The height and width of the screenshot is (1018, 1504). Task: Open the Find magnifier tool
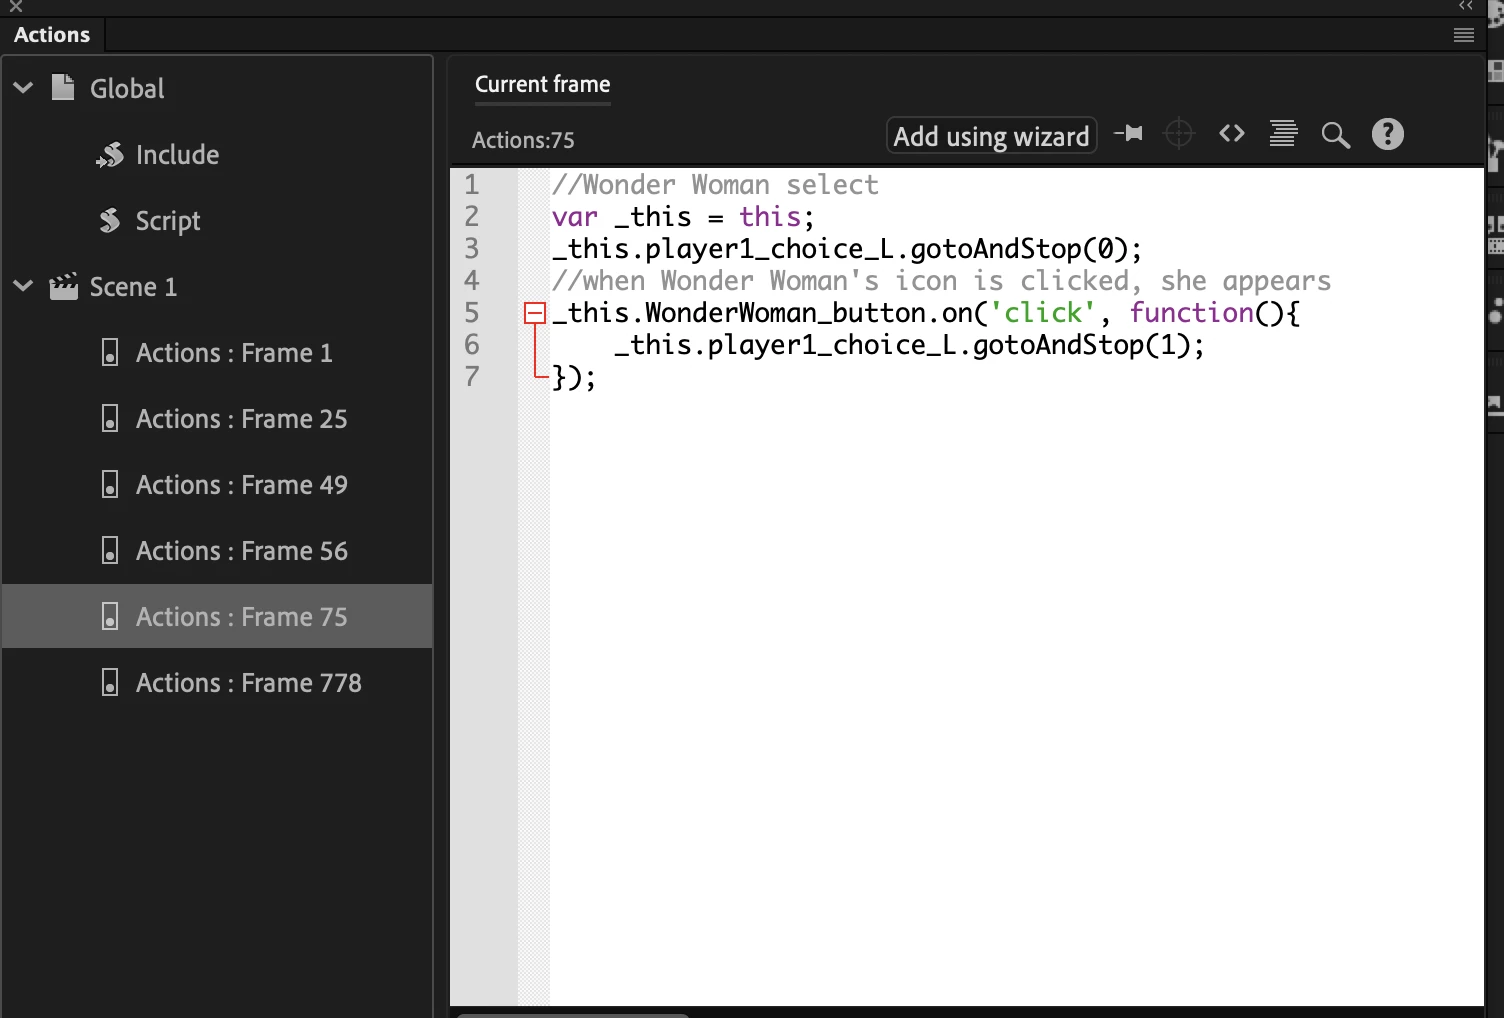tap(1335, 134)
